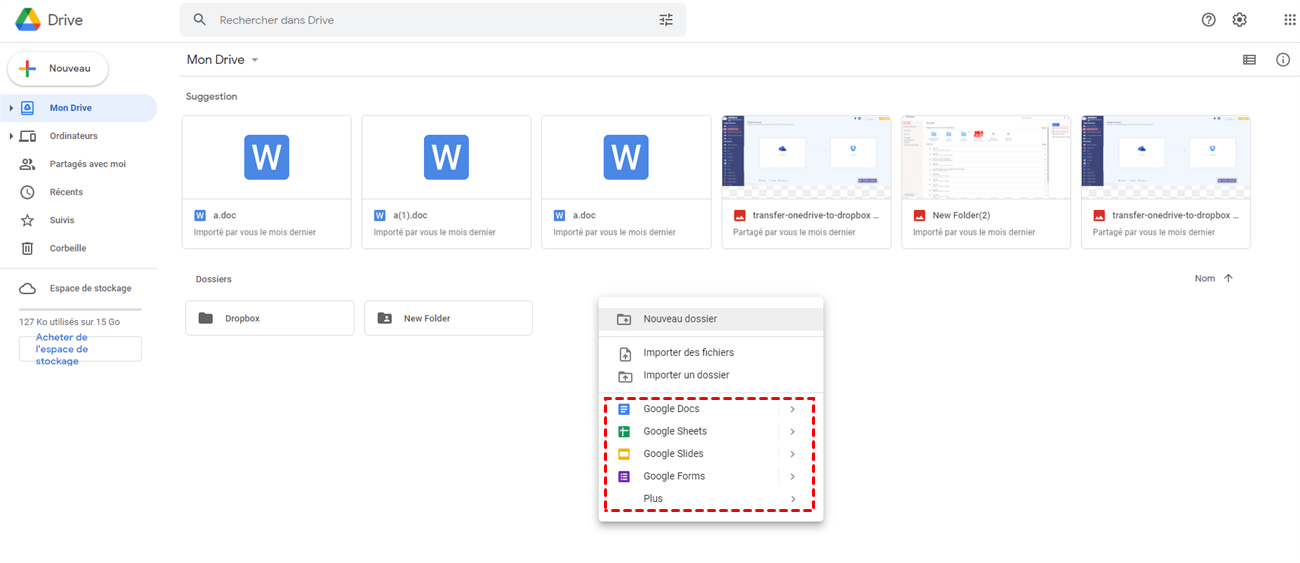Click the search filter options icon
The width and height of the screenshot is (1300, 563).
(x=666, y=20)
